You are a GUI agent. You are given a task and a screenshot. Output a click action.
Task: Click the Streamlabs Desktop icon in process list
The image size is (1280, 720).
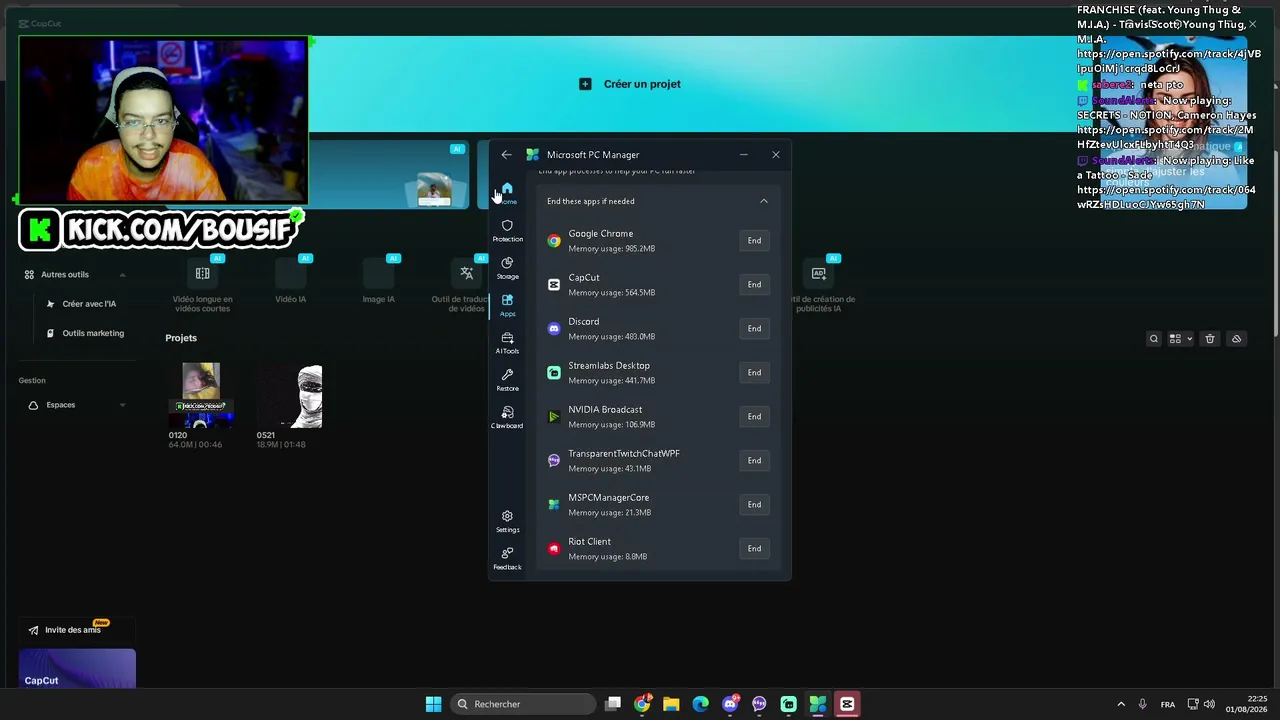[x=554, y=373]
